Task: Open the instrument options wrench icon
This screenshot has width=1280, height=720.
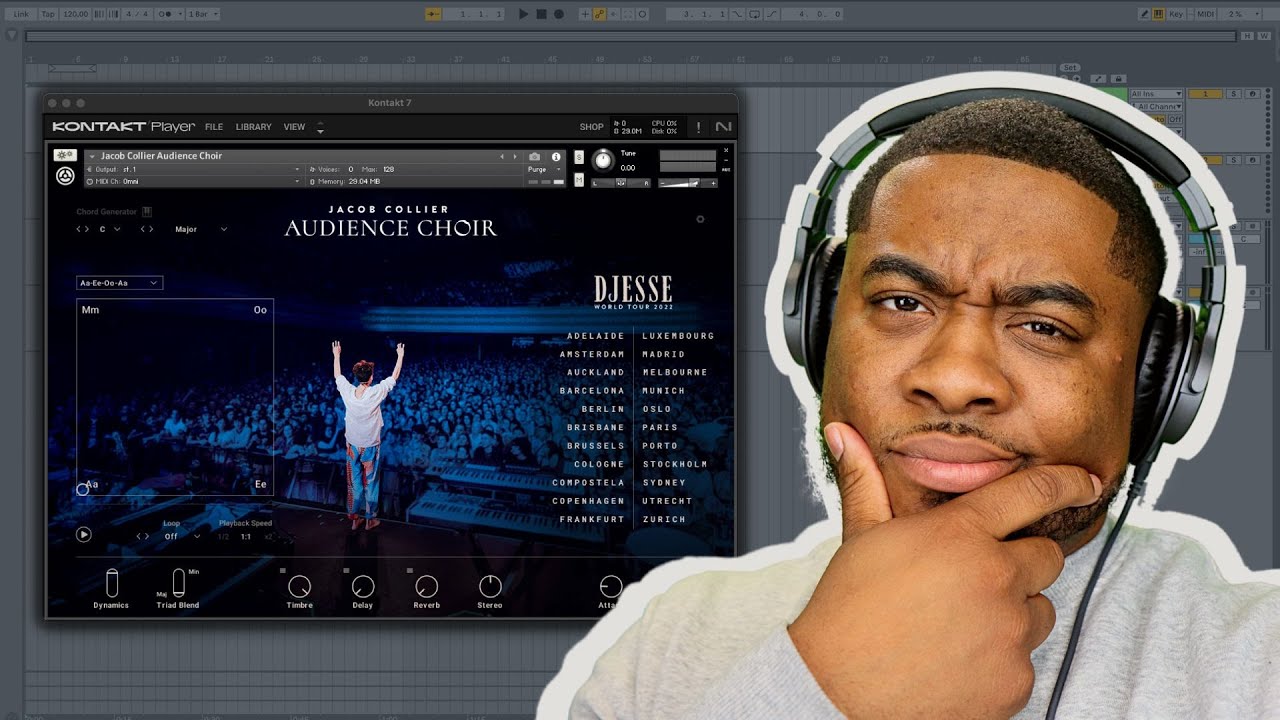Action: pos(65,156)
